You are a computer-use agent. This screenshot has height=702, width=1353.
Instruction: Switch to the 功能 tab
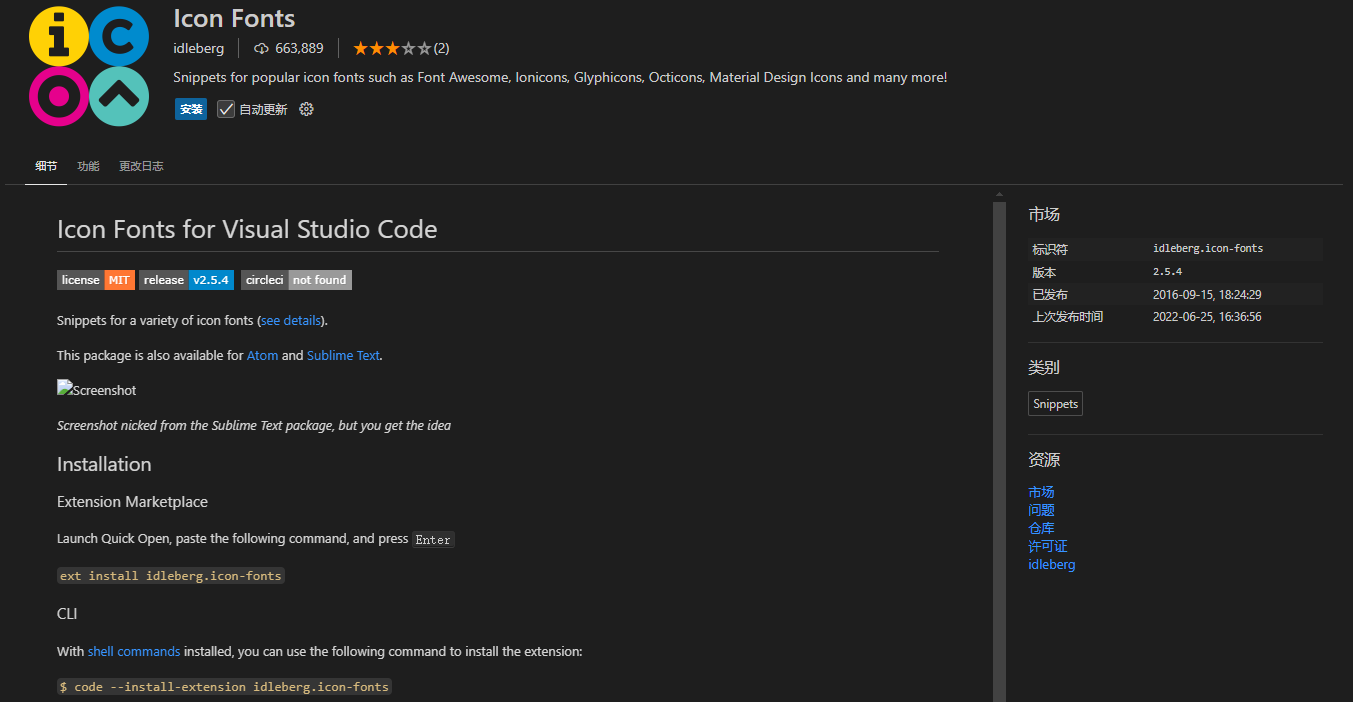[x=88, y=166]
